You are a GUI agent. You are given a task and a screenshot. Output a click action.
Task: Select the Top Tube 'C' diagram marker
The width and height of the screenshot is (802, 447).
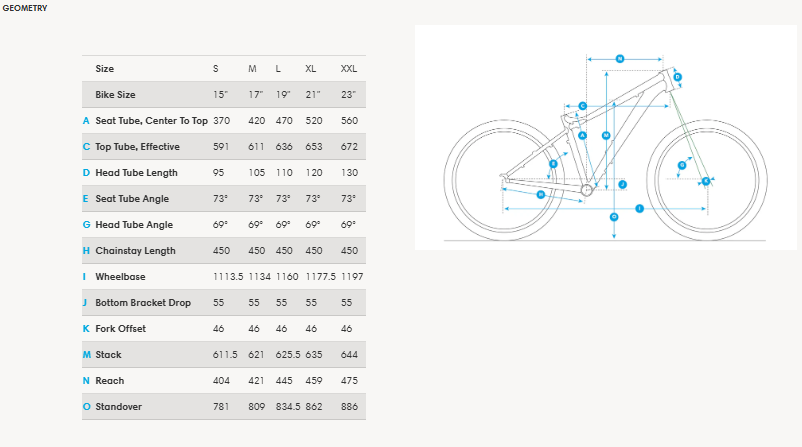click(582, 105)
